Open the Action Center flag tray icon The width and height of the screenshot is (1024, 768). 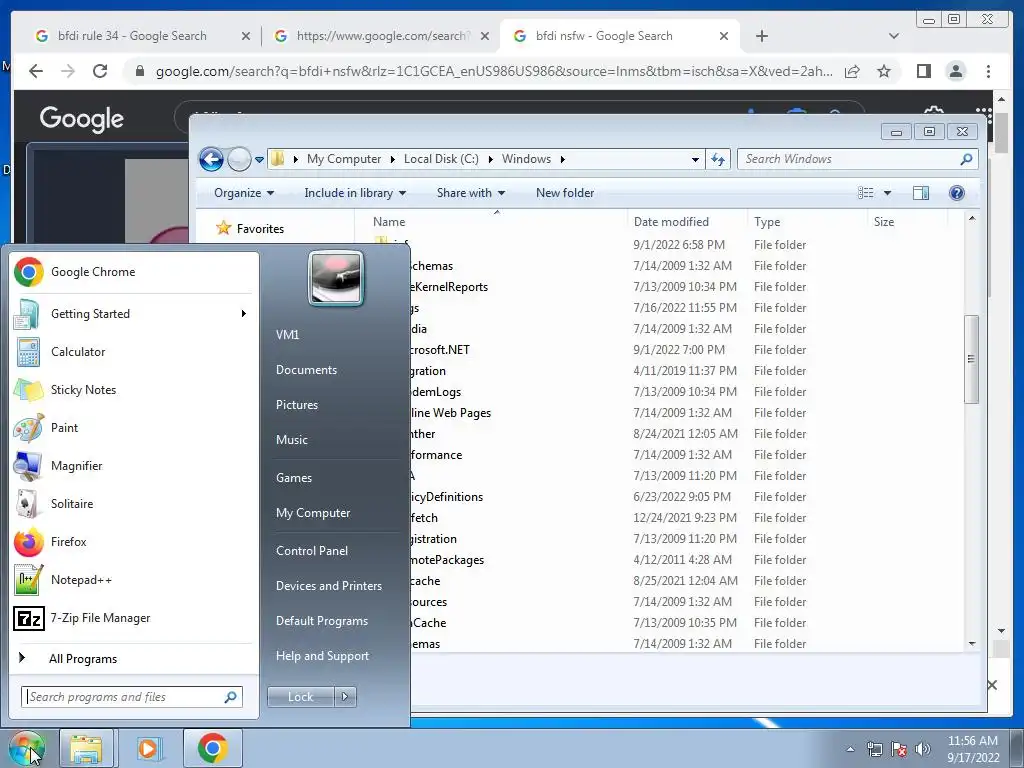tap(899, 749)
